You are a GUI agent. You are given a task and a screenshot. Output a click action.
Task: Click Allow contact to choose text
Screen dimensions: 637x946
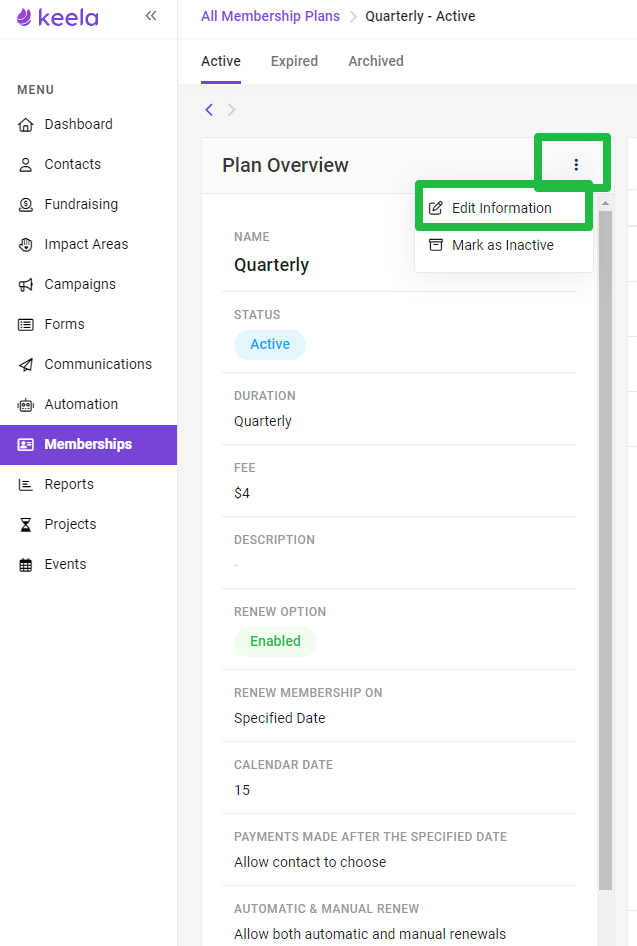pos(310,862)
